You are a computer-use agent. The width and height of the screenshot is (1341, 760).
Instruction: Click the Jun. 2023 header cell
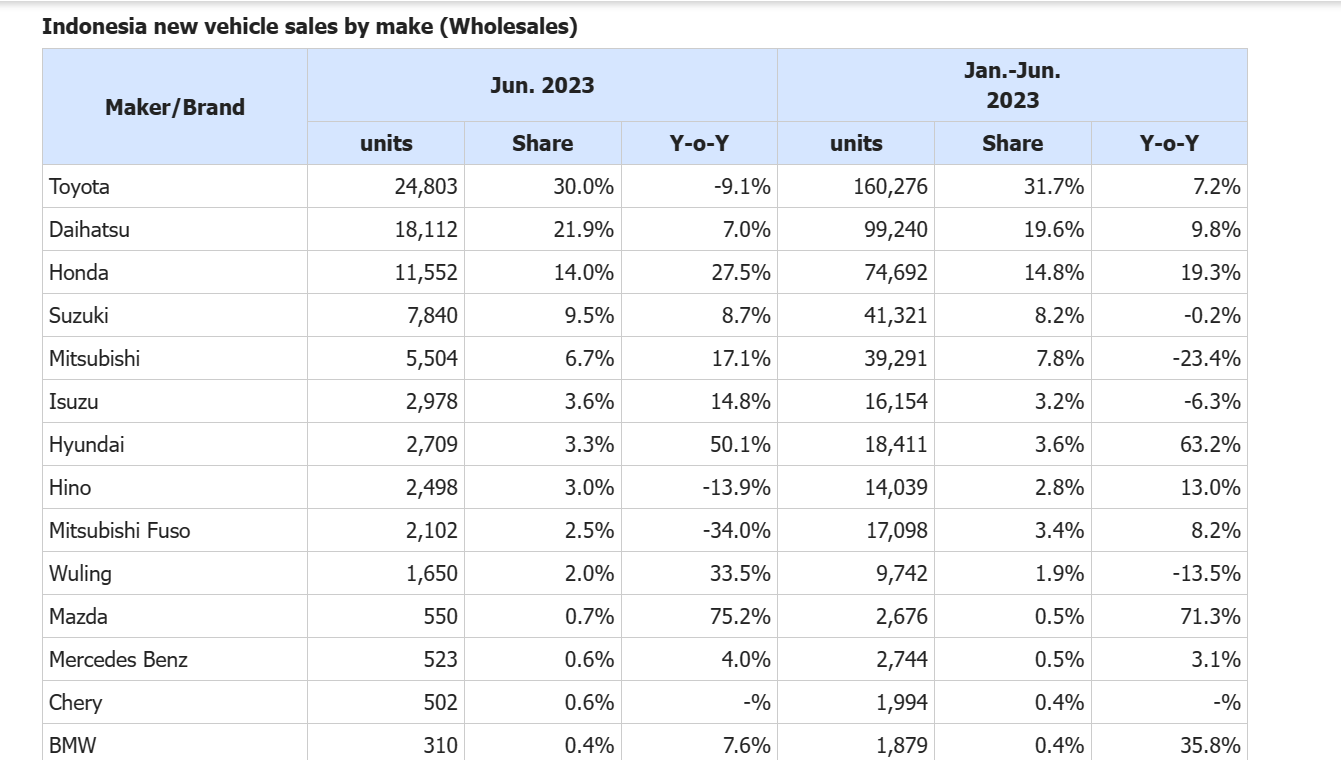[x=542, y=86]
